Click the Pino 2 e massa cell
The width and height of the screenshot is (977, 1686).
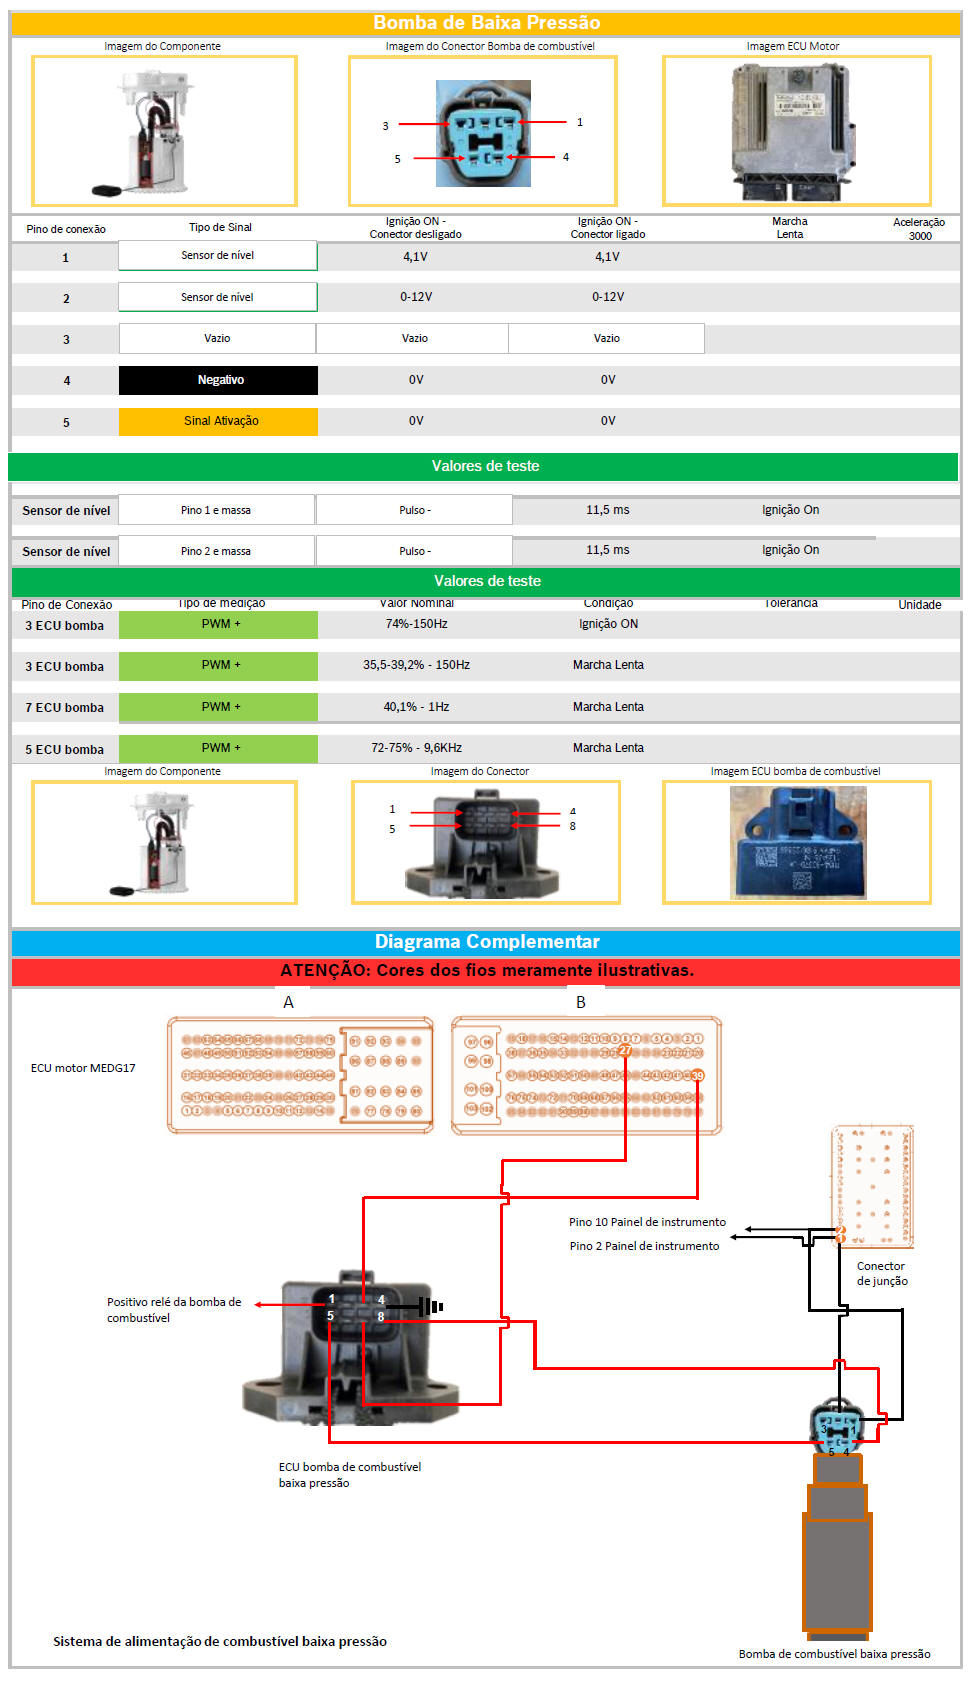coord(216,551)
